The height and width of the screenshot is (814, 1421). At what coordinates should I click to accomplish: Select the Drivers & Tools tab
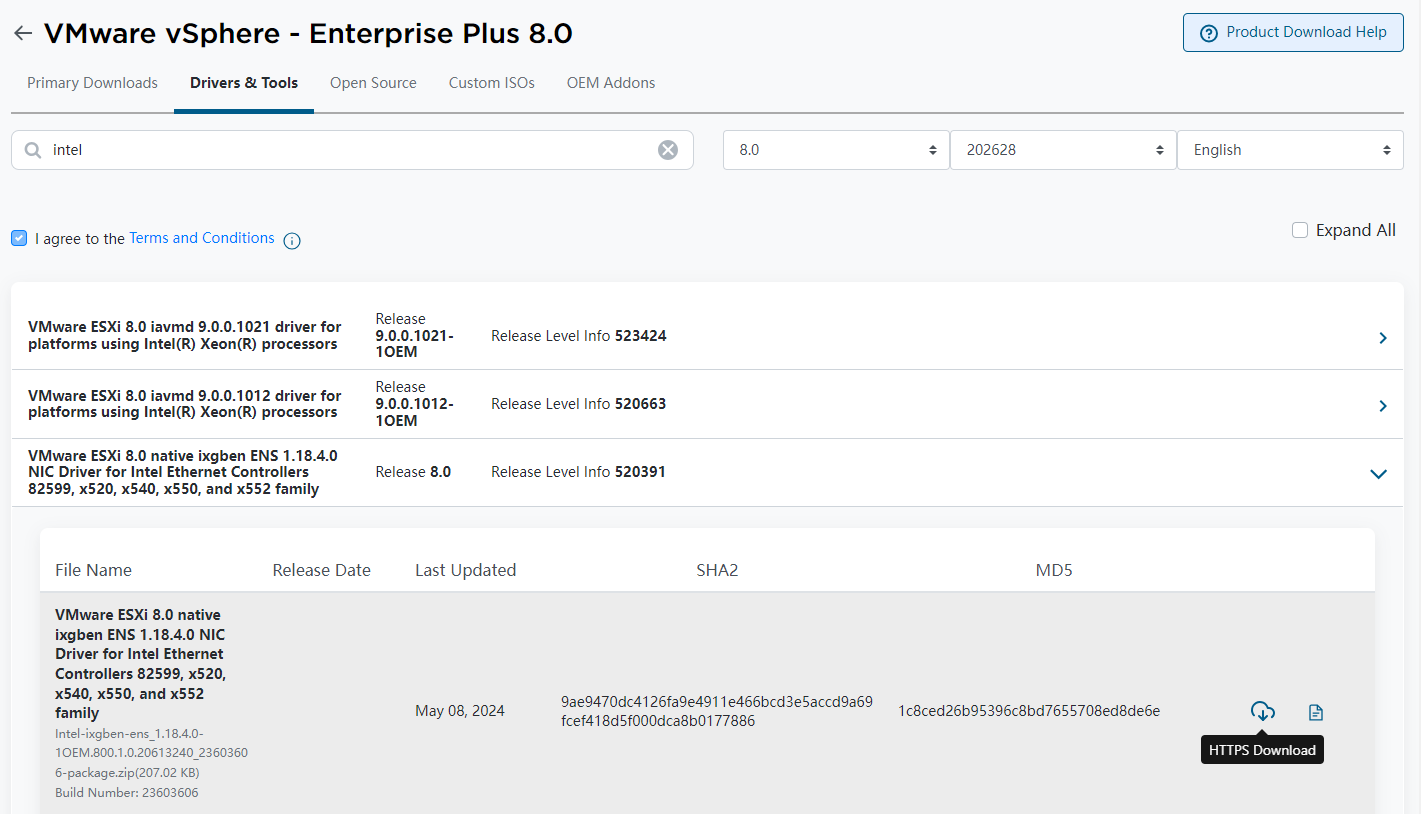tap(244, 83)
